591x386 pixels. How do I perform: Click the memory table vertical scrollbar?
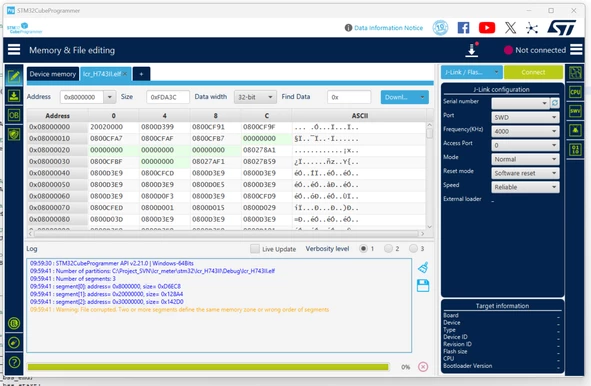point(429,175)
